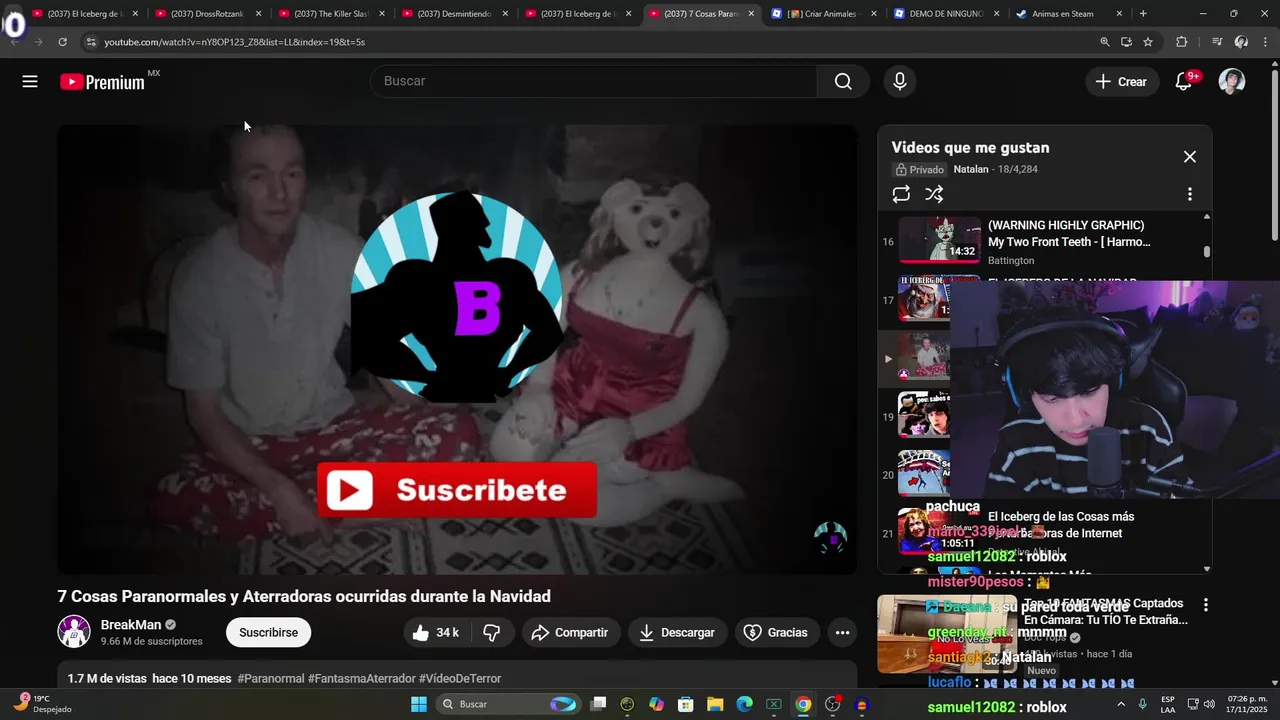Image resolution: width=1280 pixels, height=720 pixels.
Task: Like the video with thumbs up
Action: 435,632
